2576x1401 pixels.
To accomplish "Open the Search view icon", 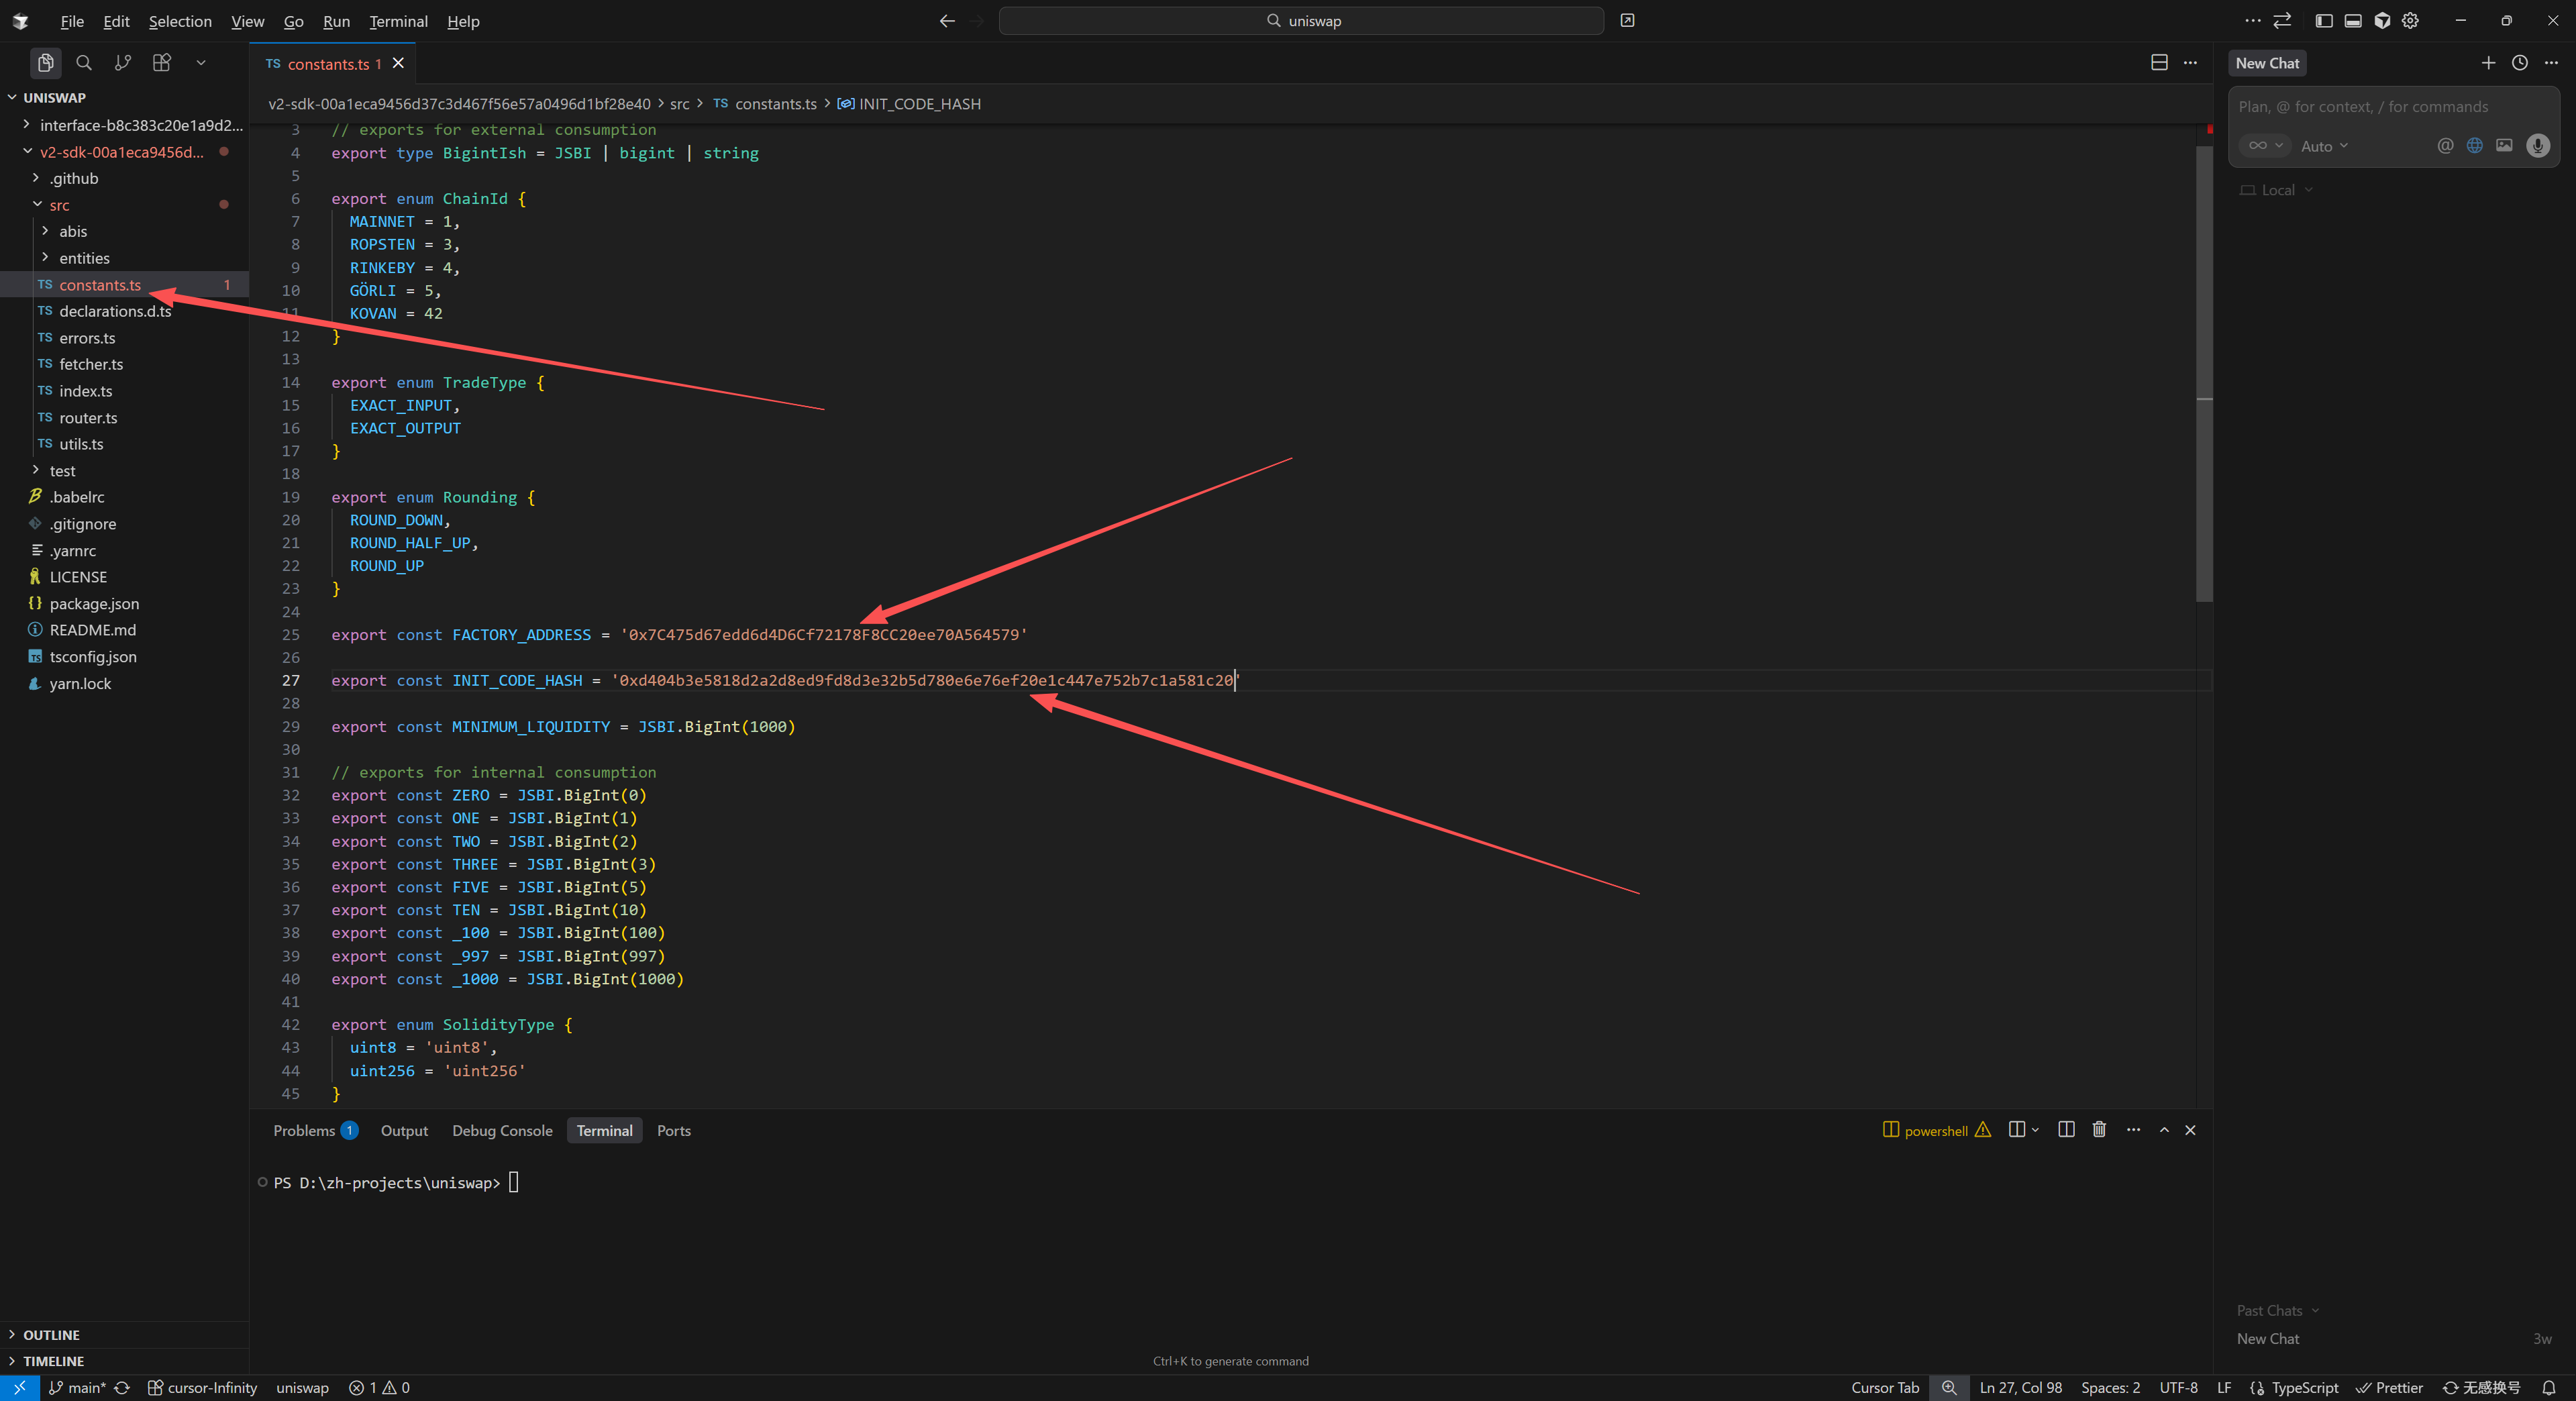I will coord(84,63).
